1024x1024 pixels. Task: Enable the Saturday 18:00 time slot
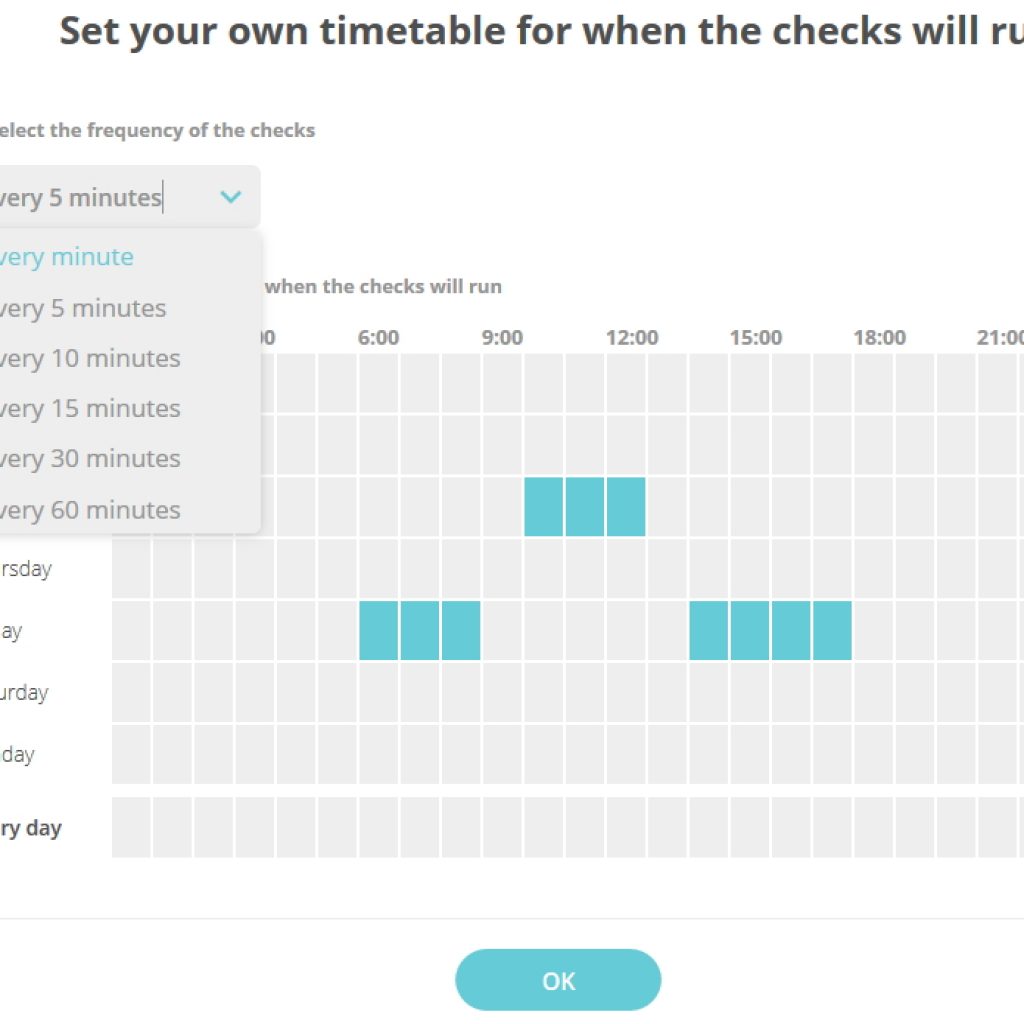click(873, 693)
